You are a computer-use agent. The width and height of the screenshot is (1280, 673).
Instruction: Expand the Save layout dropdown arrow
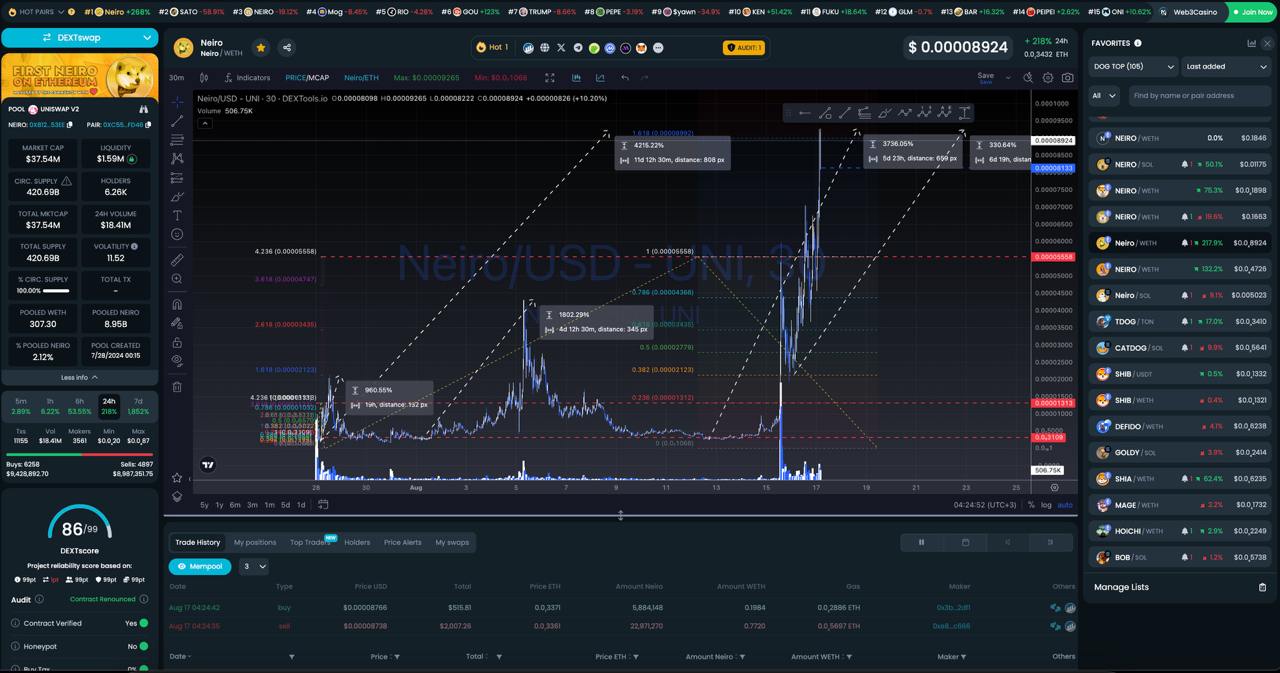pyautogui.click(x=1008, y=77)
